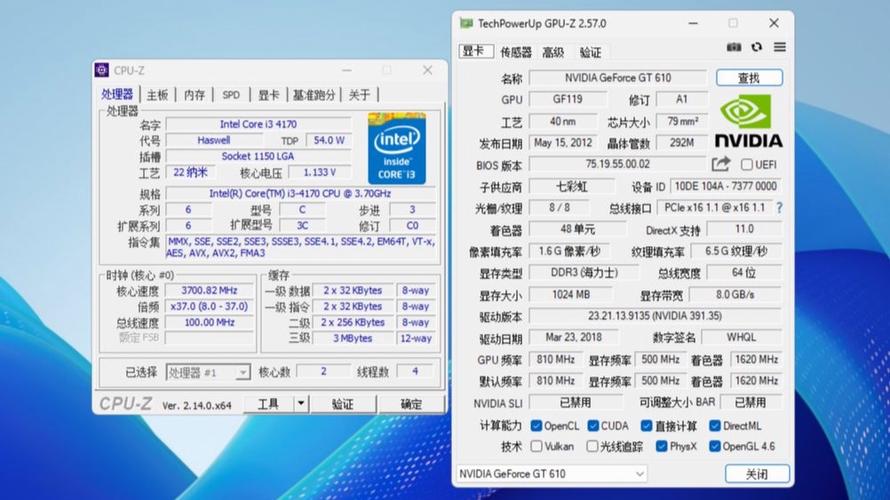Toggle the UEFI checkbox
890x500 pixels.
coord(746,165)
